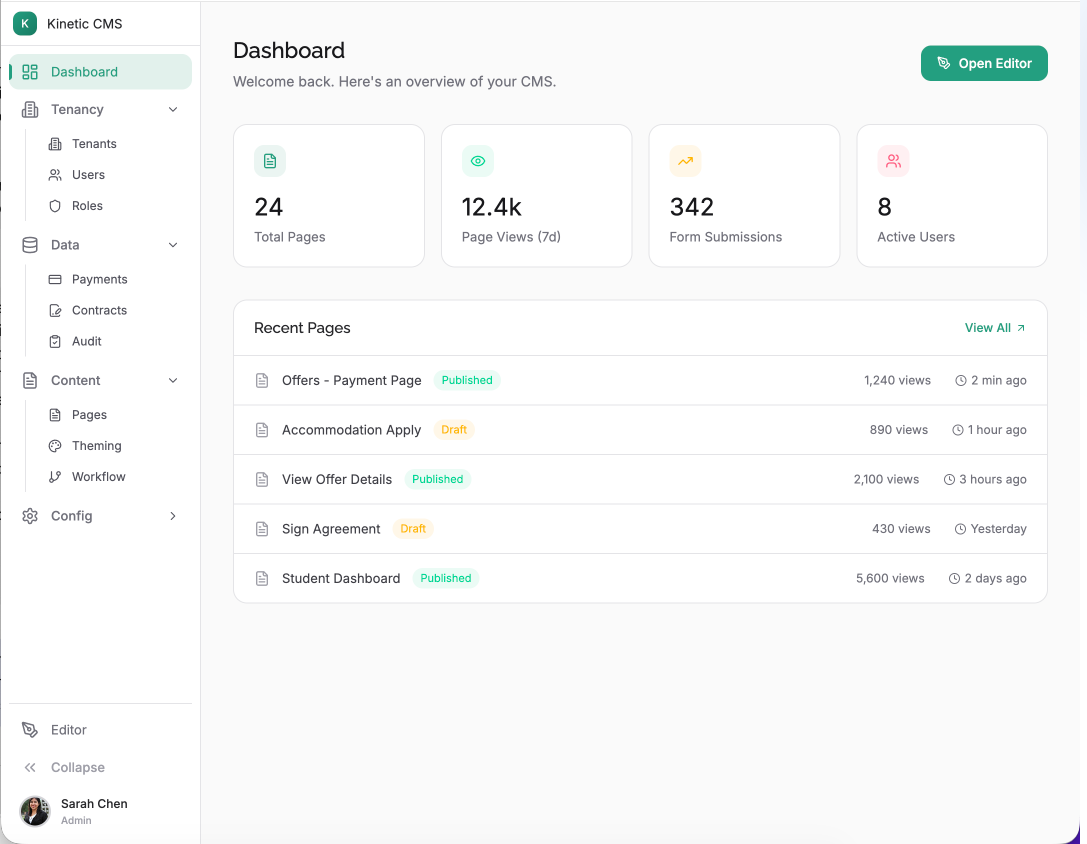
Task: Click the Tenants building icon
Action: click(x=55, y=144)
